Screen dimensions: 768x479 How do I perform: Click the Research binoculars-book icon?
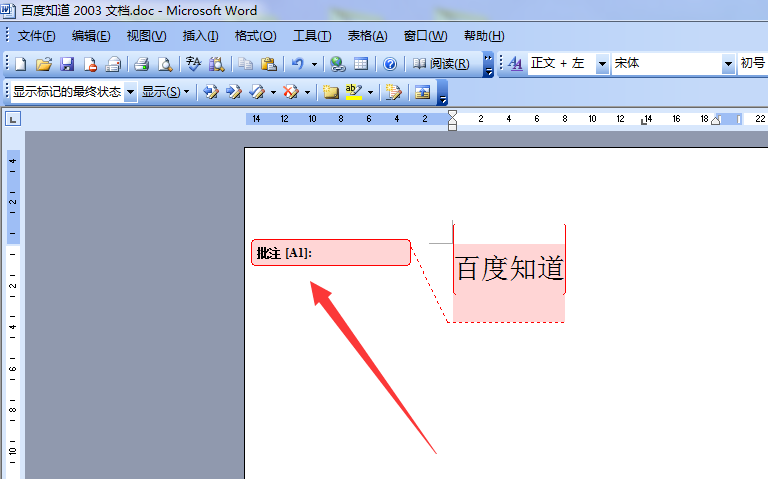(x=216, y=64)
